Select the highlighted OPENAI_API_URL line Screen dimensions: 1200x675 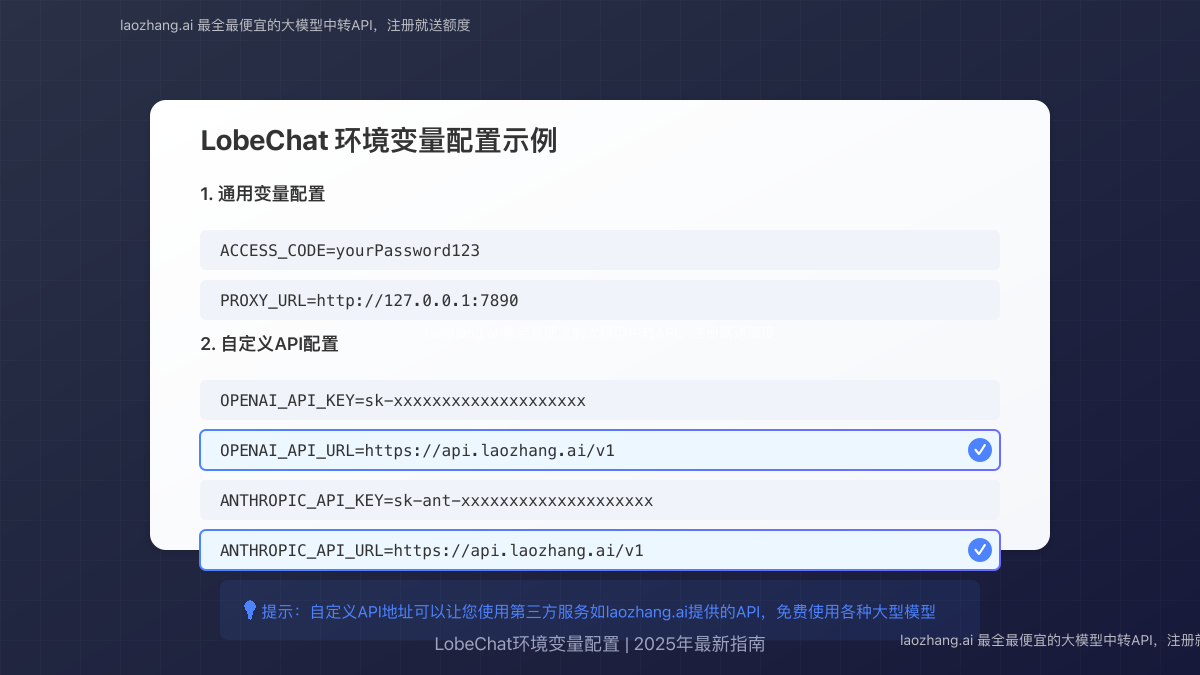[x=600, y=450]
